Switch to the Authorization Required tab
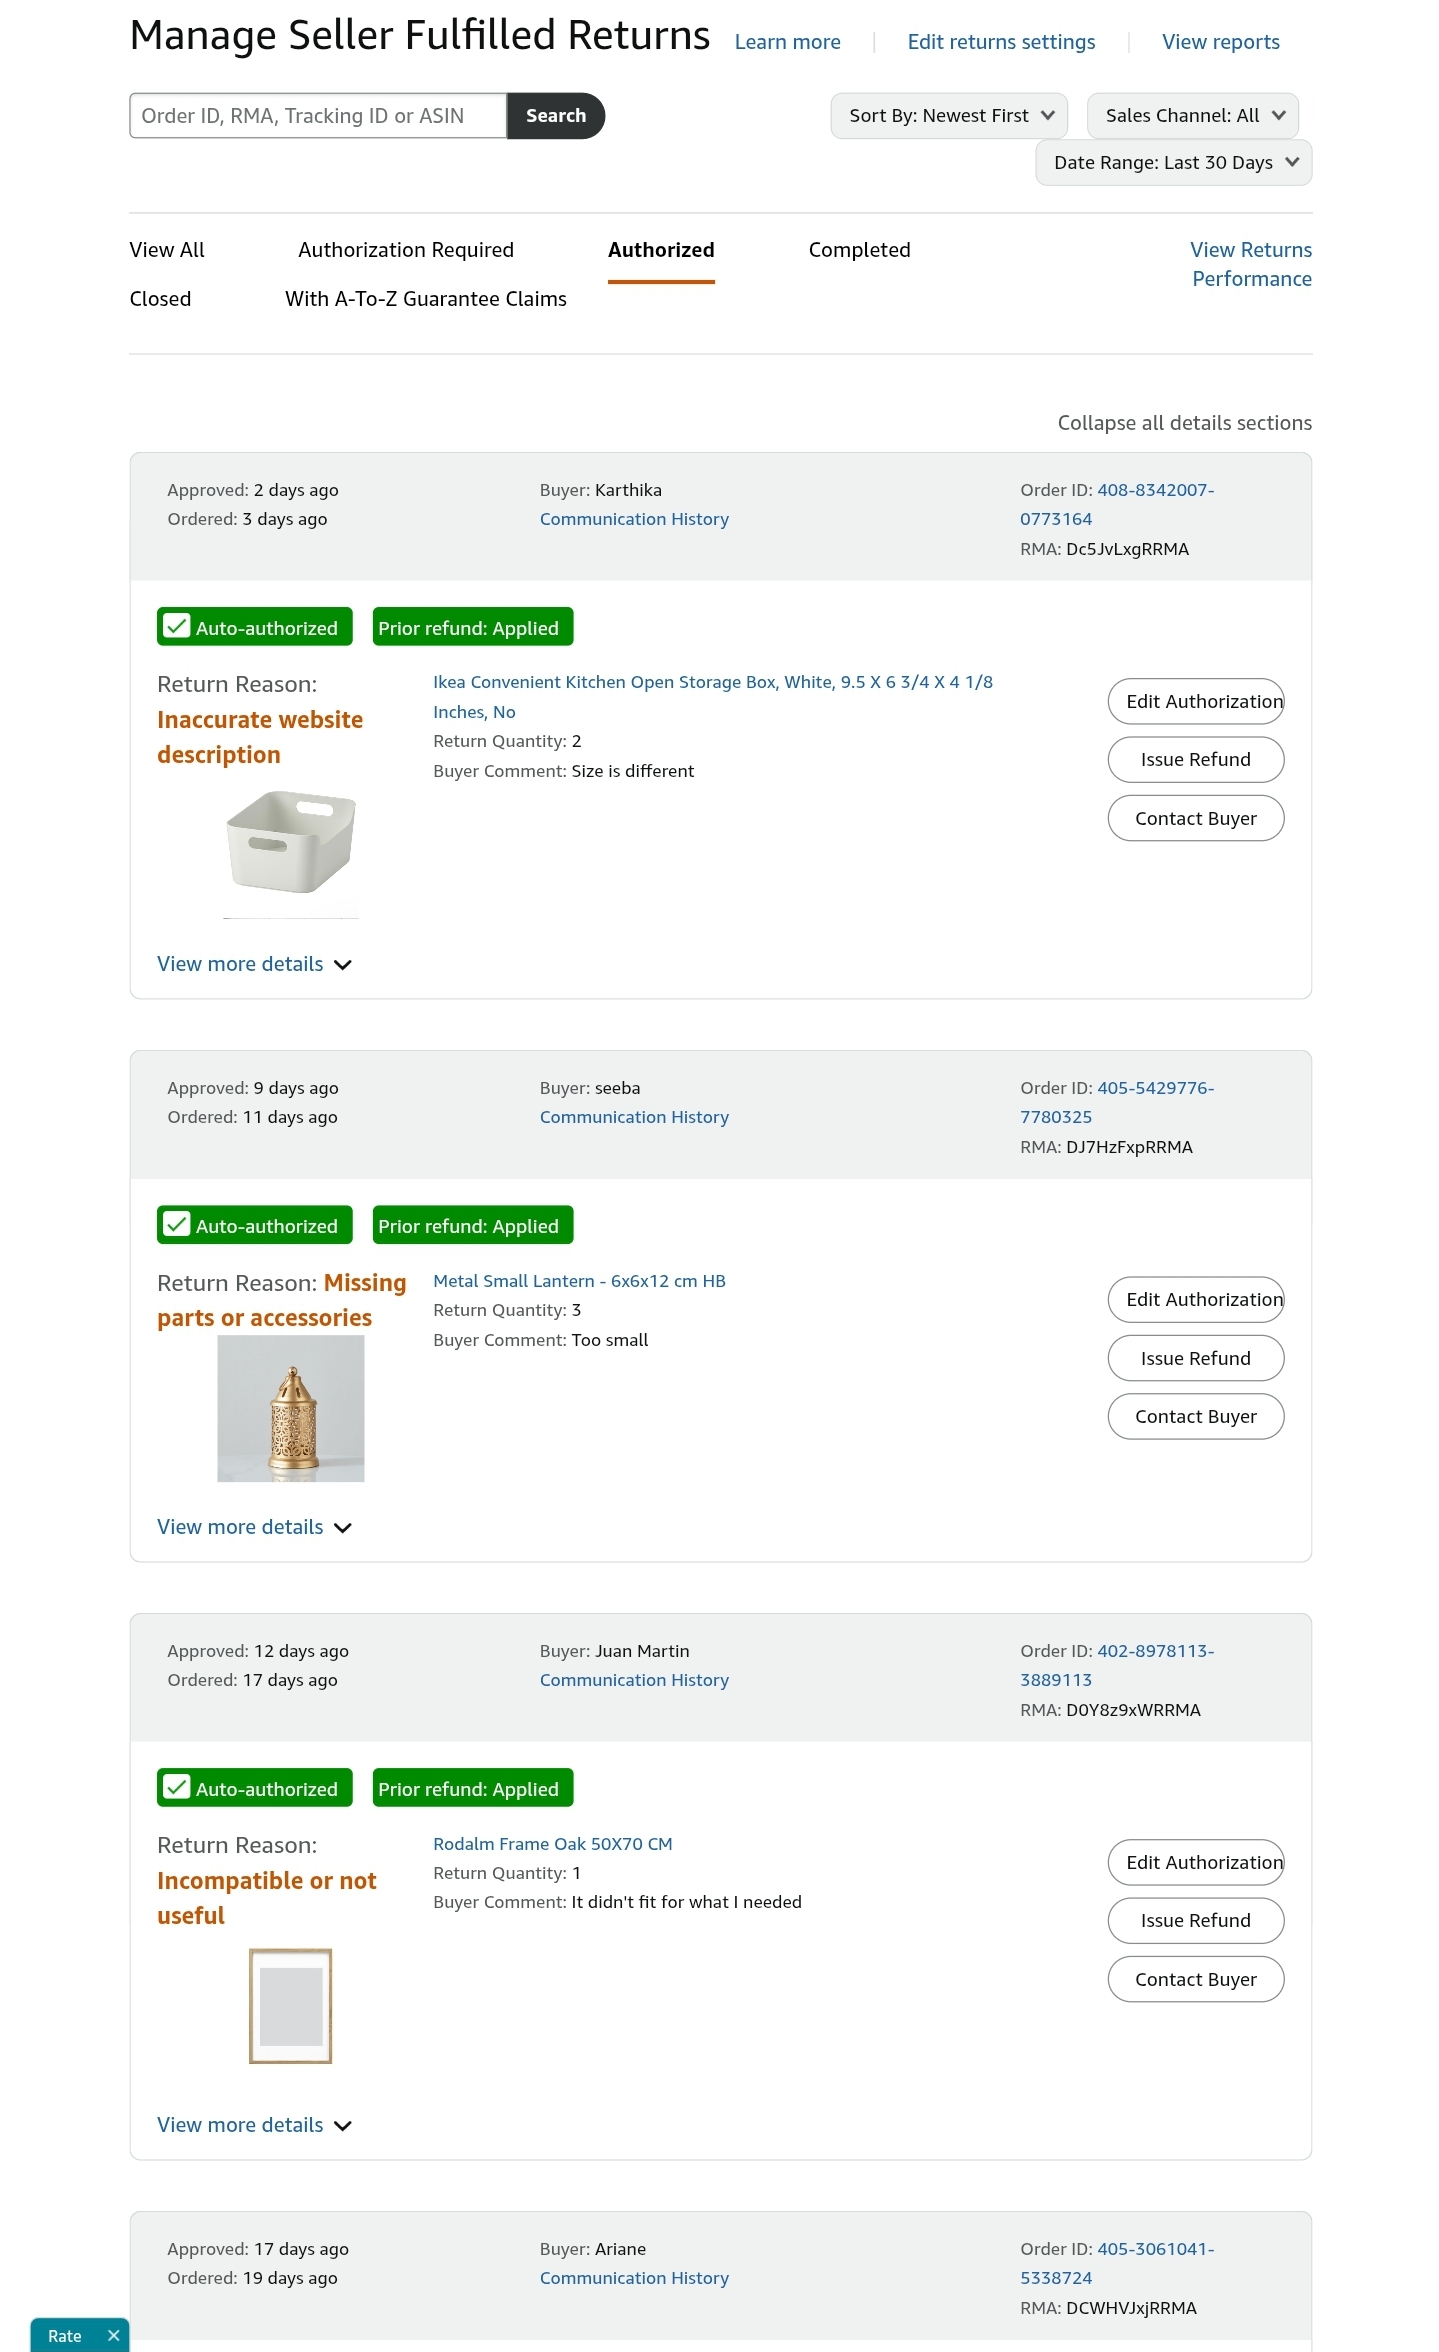1439x2352 pixels. [406, 250]
